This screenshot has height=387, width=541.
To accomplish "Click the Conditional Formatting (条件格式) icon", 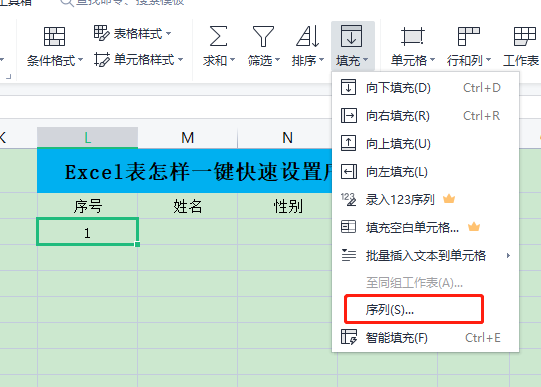I will (54, 37).
